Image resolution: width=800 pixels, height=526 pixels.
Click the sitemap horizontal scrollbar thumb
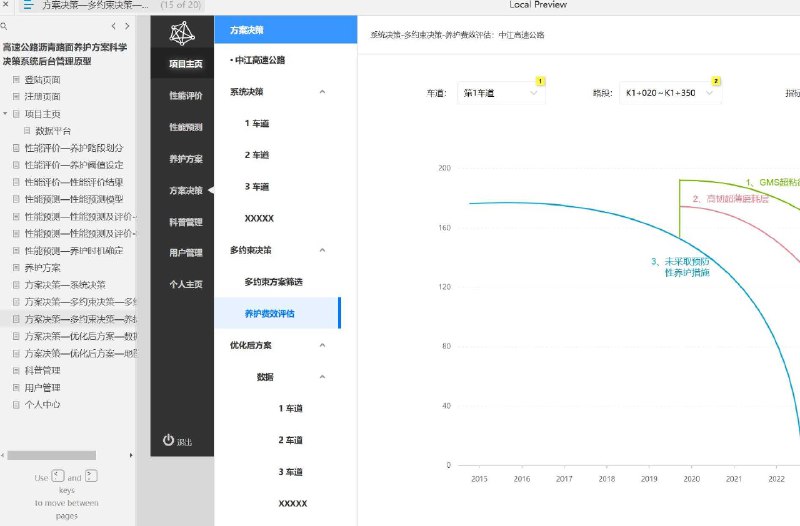click(x=52, y=455)
